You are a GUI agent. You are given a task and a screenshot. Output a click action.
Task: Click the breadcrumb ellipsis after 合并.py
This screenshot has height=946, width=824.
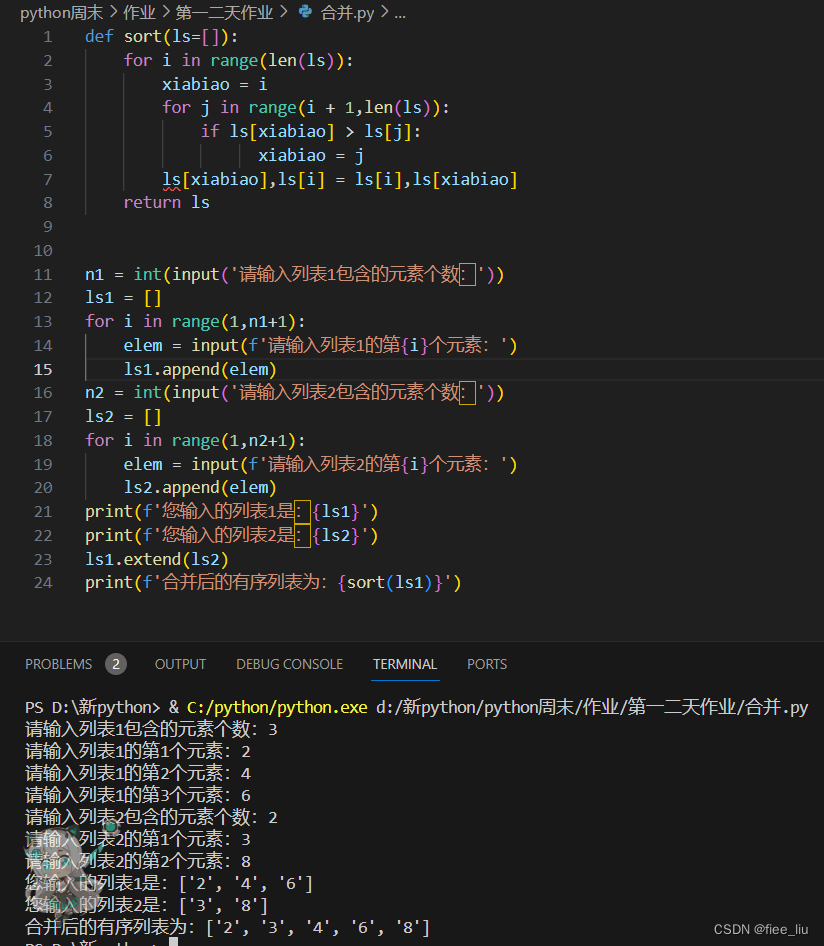coord(400,13)
